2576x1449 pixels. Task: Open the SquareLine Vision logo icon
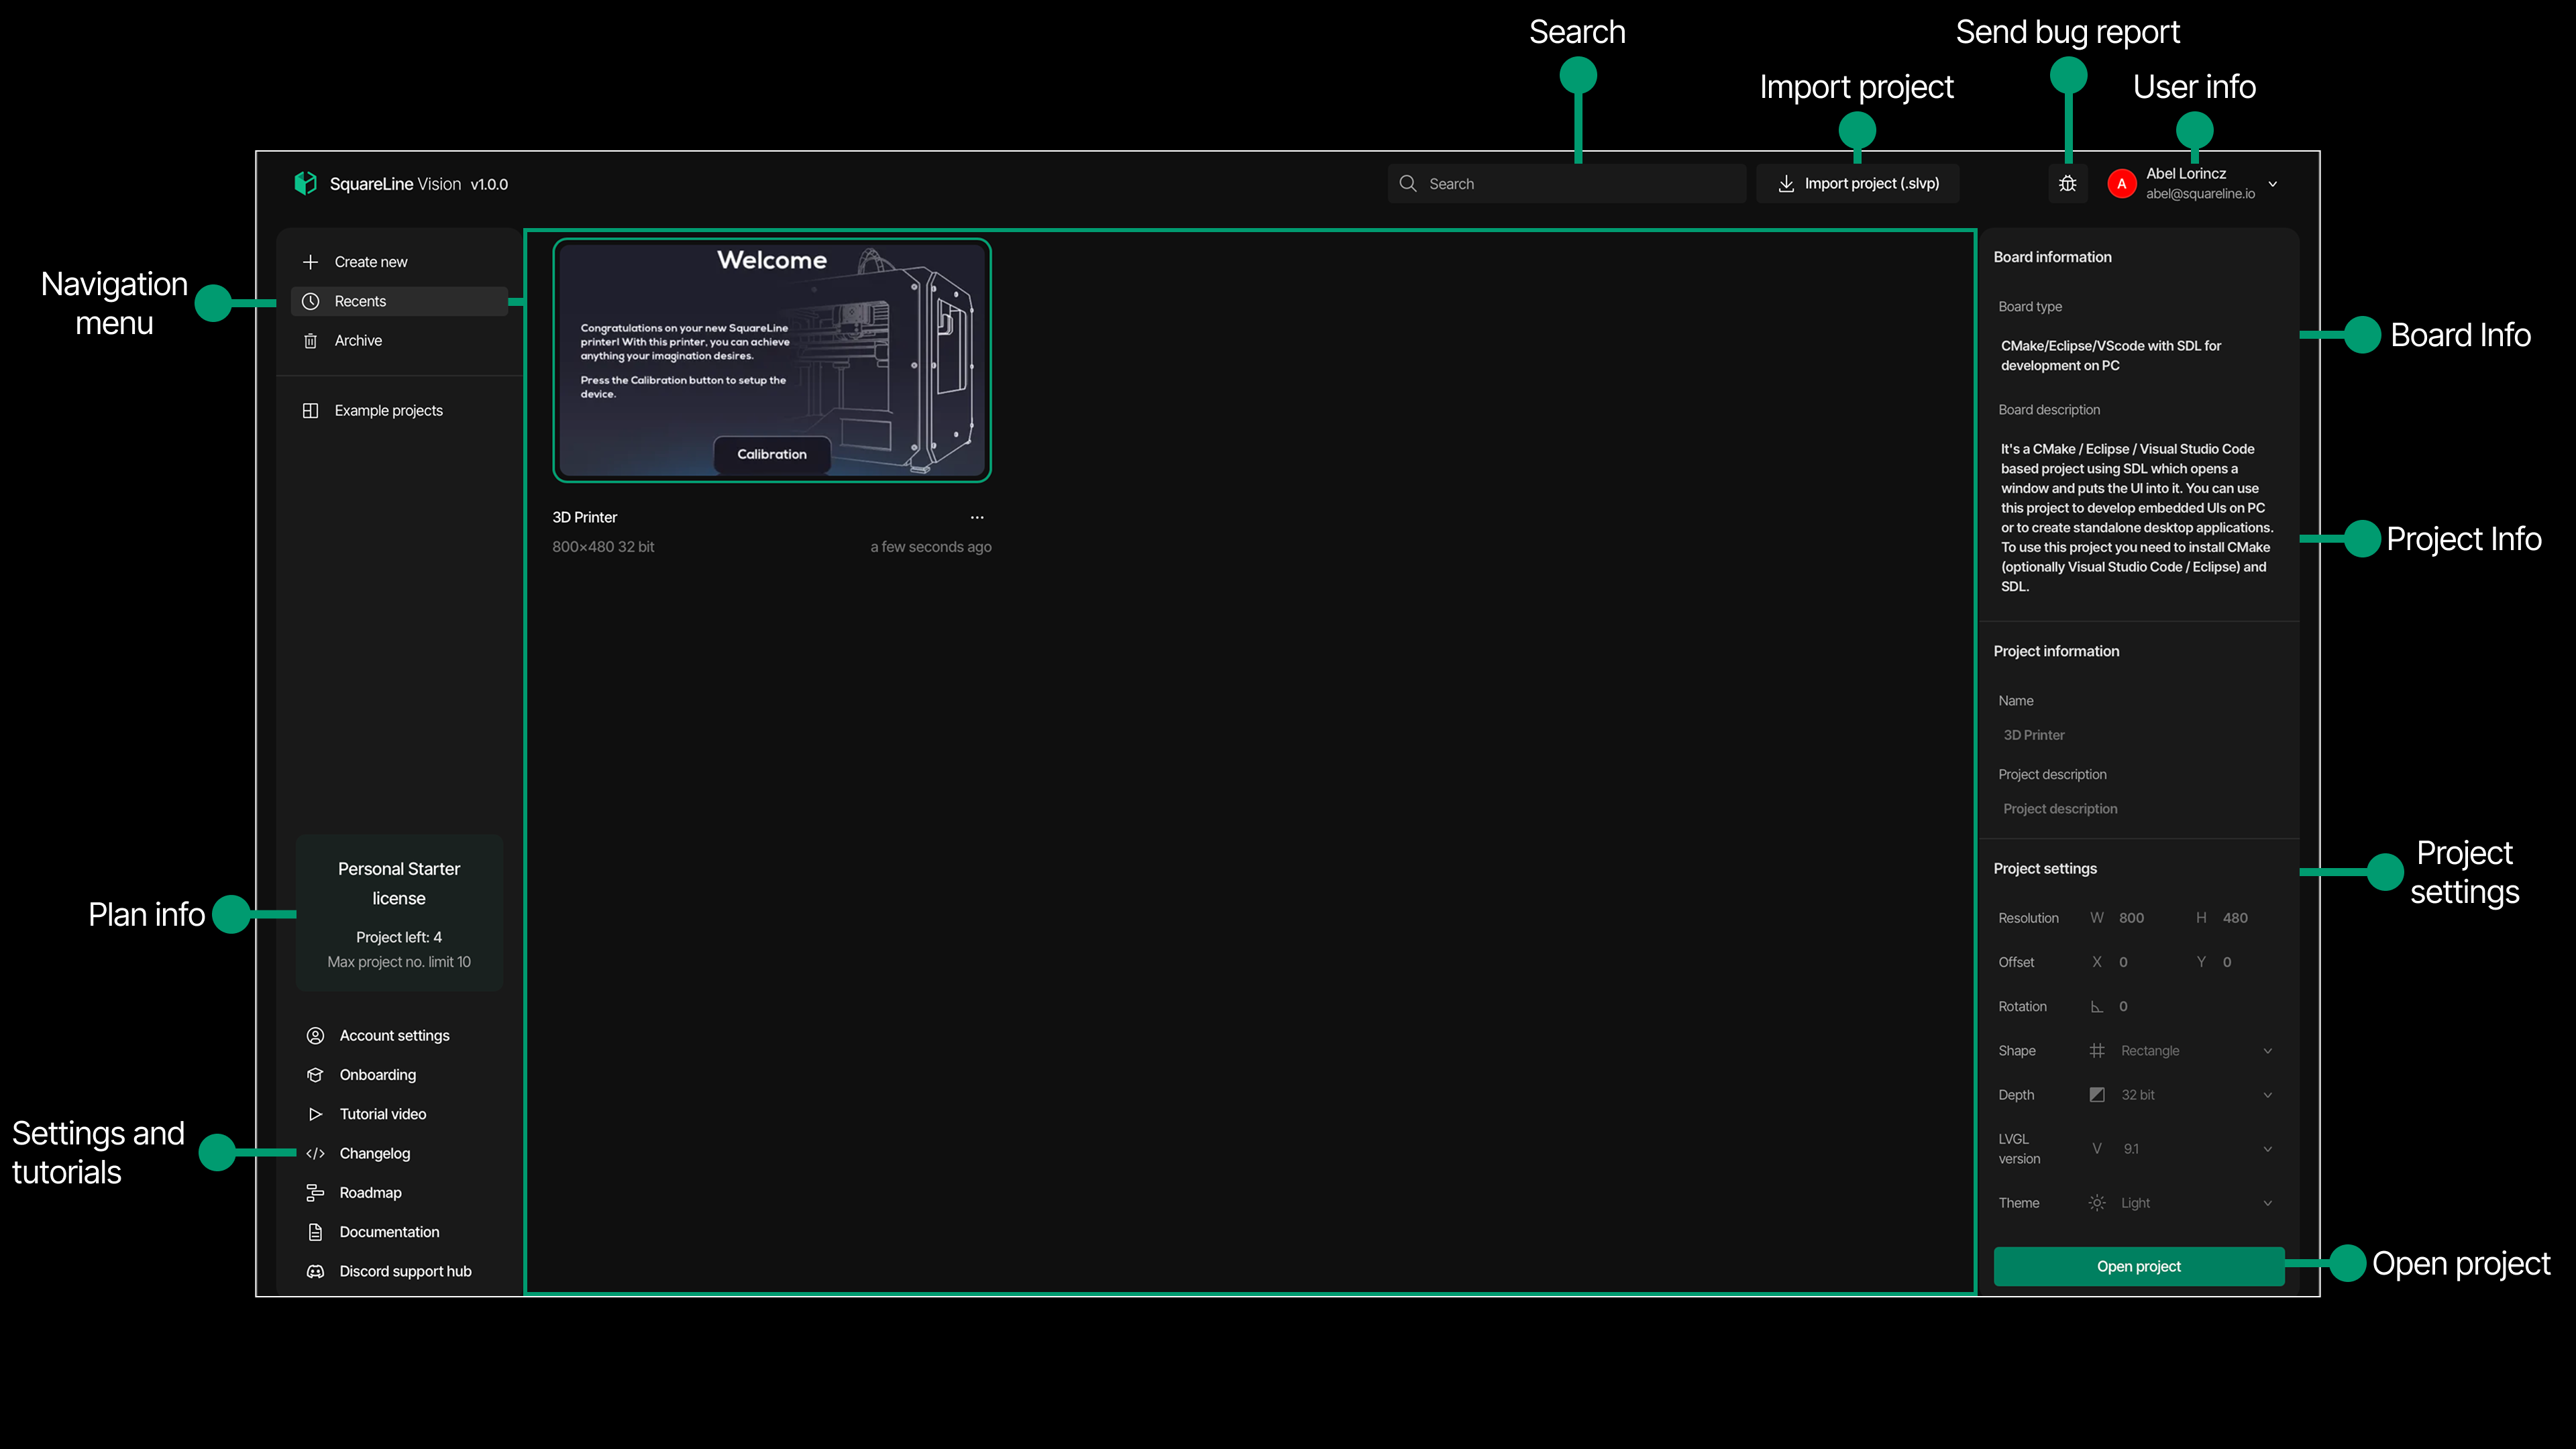306,183
